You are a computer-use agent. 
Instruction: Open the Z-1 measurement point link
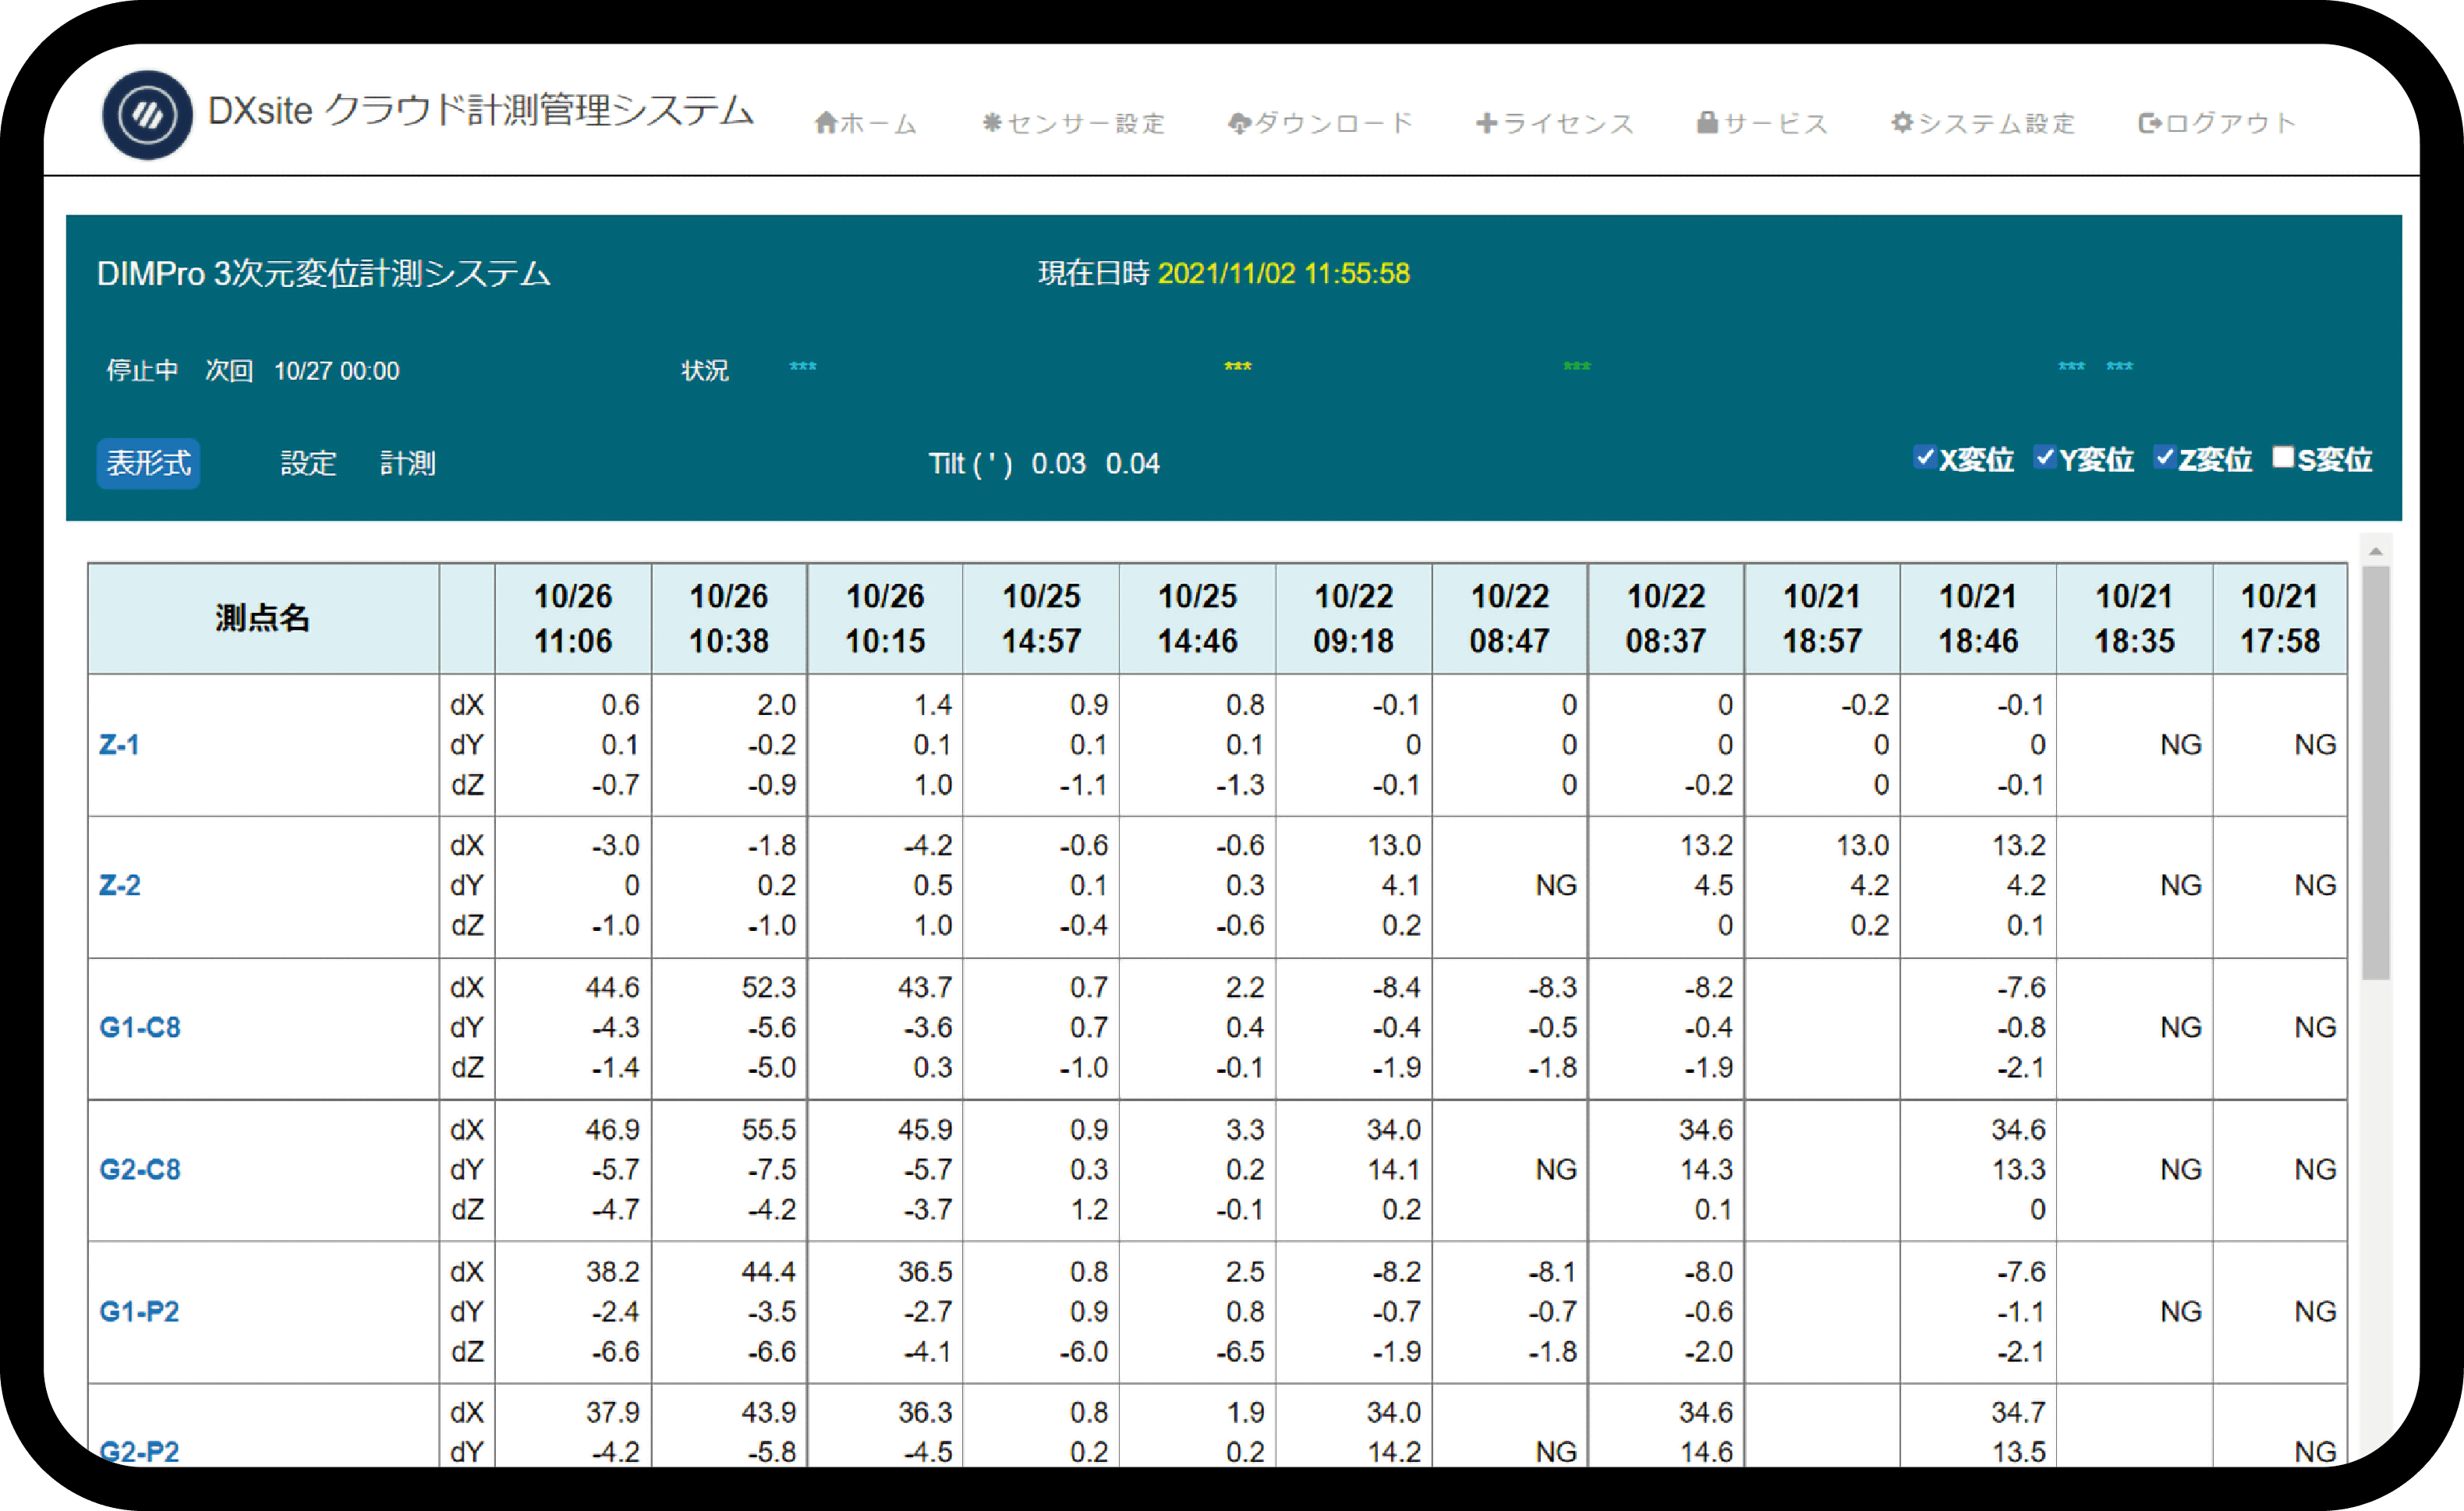(x=119, y=745)
